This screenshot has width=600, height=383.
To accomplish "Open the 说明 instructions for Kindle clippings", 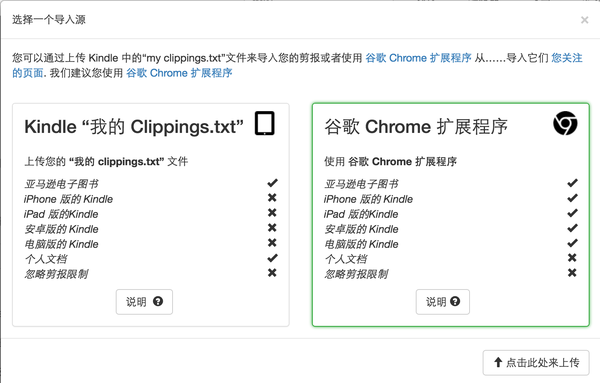I will [144, 302].
